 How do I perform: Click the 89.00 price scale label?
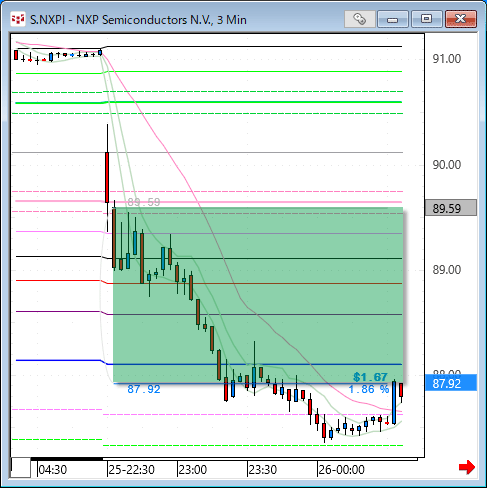(447, 270)
